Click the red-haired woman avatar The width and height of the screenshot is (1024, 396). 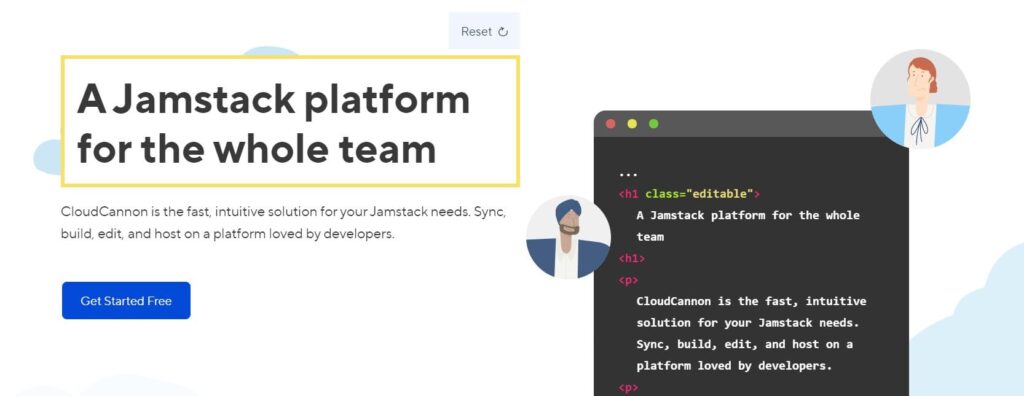pos(920,99)
